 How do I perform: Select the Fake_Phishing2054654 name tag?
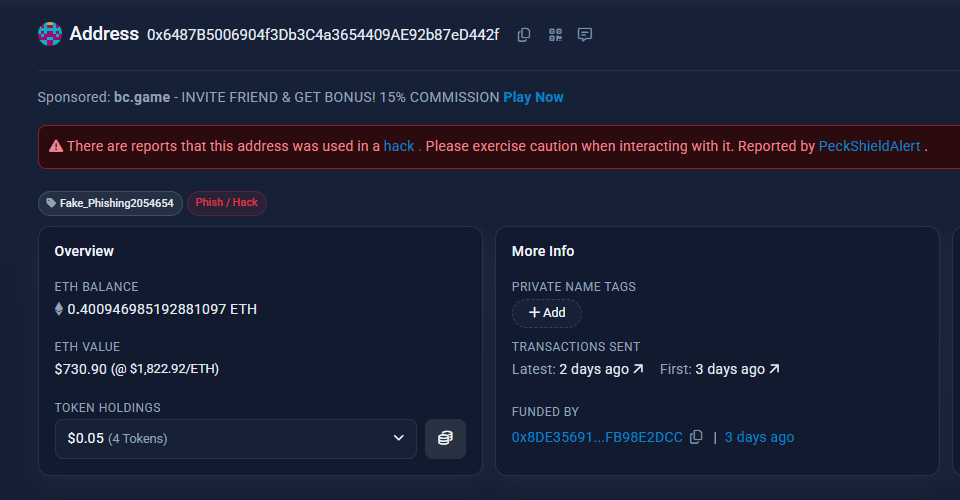point(110,203)
